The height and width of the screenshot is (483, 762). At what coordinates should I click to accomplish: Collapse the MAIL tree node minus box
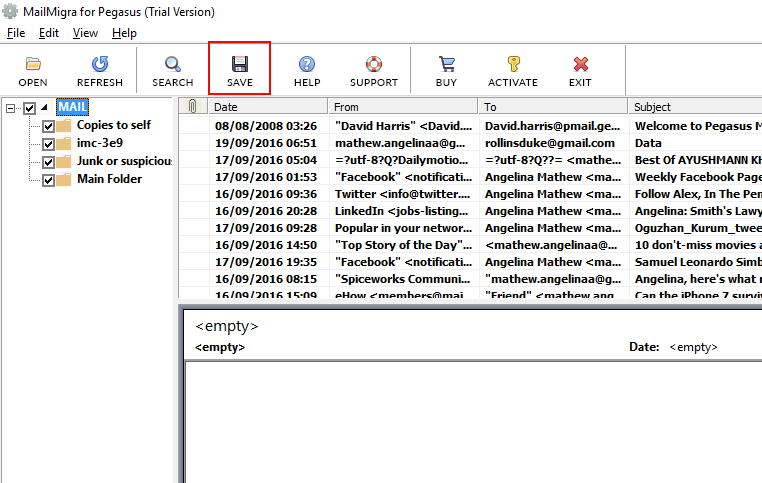pos(10,108)
